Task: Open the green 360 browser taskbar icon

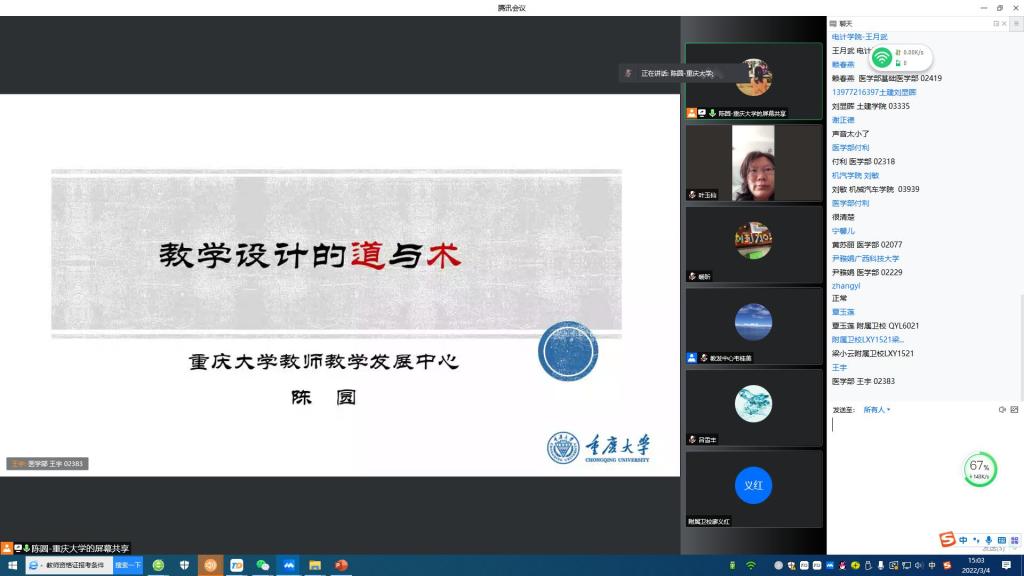Action: [x=158, y=566]
